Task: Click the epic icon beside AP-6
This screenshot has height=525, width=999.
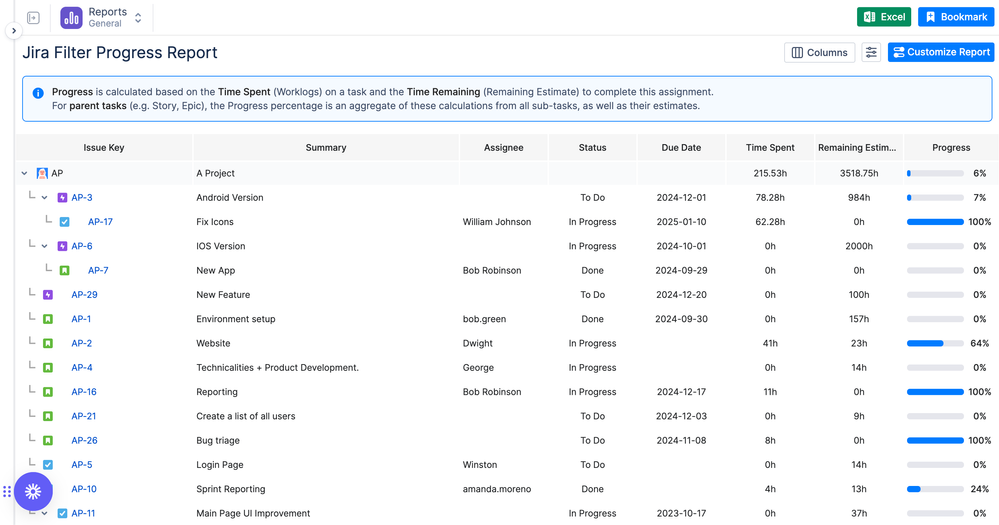Action: (x=62, y=246)
